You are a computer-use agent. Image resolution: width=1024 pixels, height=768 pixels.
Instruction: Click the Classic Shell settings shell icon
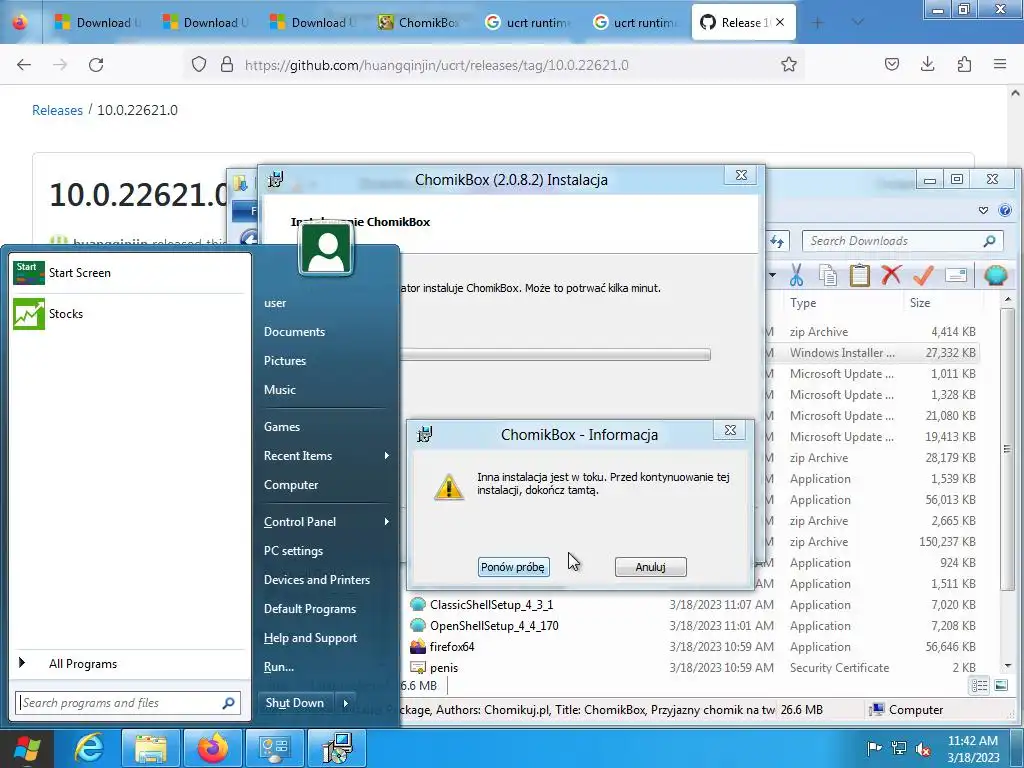996,275
